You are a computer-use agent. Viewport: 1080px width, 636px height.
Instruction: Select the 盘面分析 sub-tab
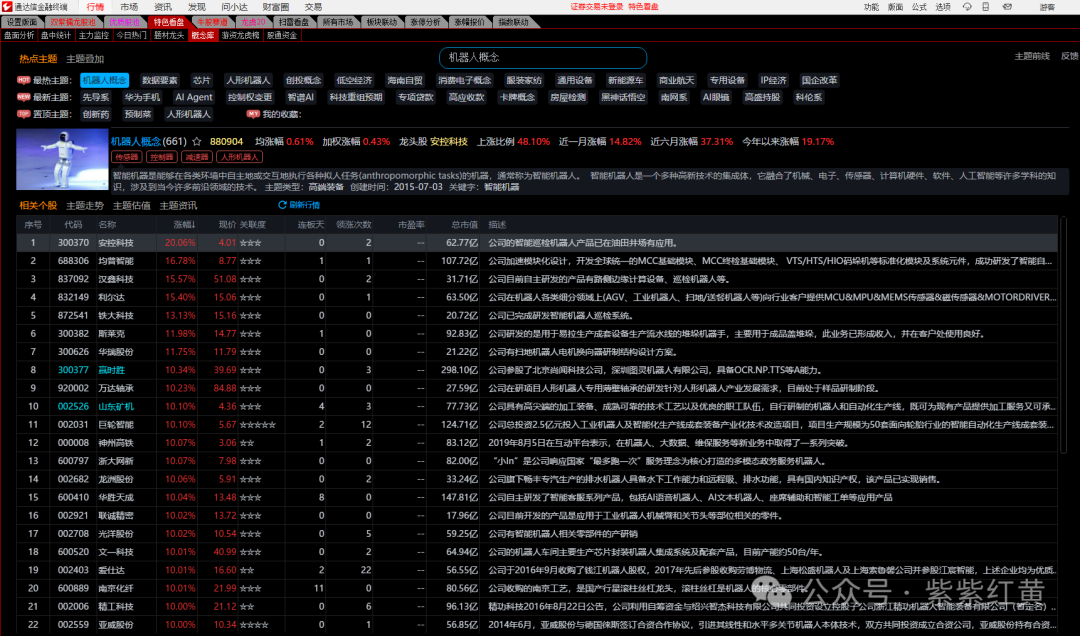tap(19, 35)
